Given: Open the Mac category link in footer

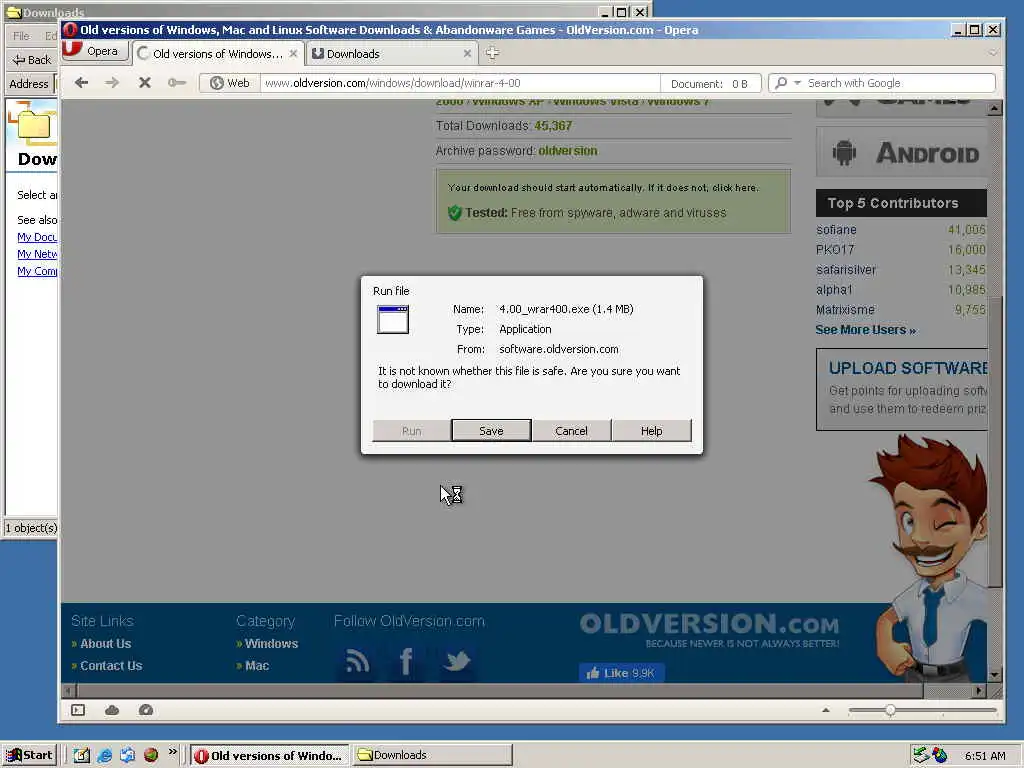Looking at the screenshot, I should point(257,665).
